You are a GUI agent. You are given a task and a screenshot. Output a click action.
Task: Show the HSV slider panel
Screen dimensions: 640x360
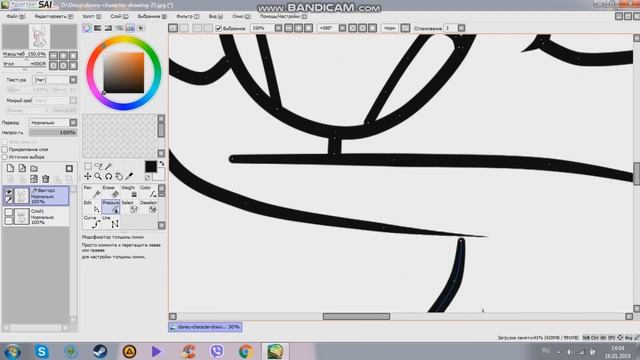coord(108,28)
